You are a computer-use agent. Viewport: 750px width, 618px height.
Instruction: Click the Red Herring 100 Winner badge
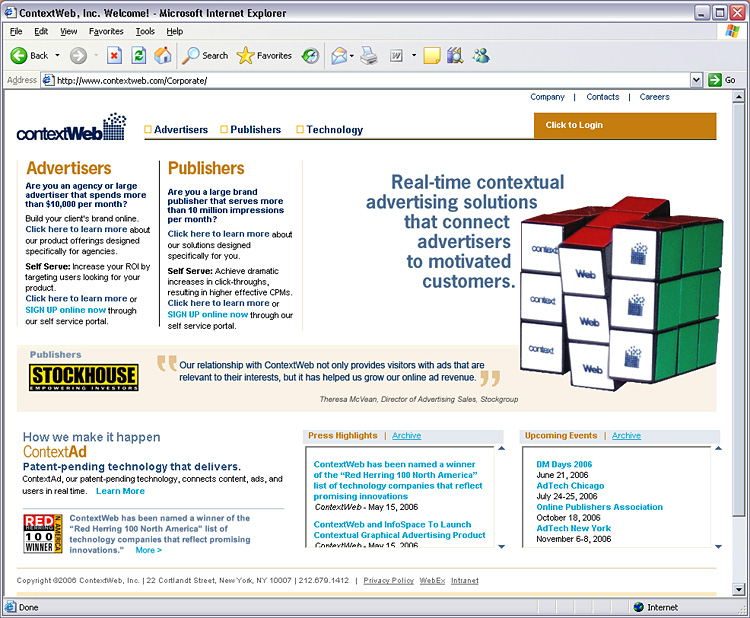coord(43,533)
